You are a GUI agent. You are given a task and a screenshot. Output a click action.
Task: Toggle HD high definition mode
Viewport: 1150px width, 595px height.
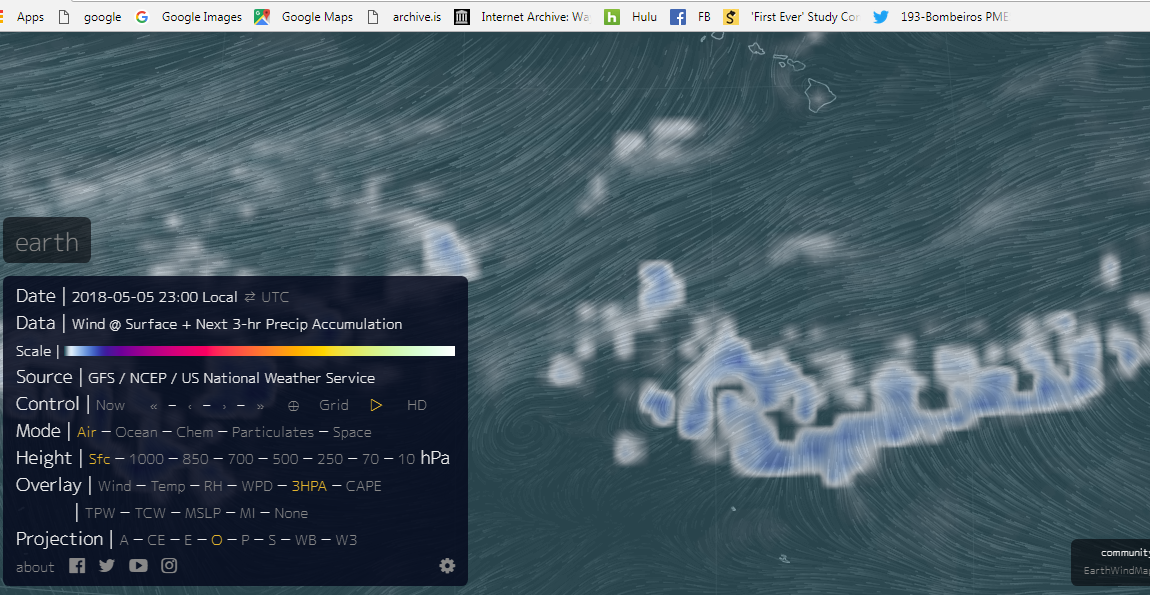click(x=417, y=405)
